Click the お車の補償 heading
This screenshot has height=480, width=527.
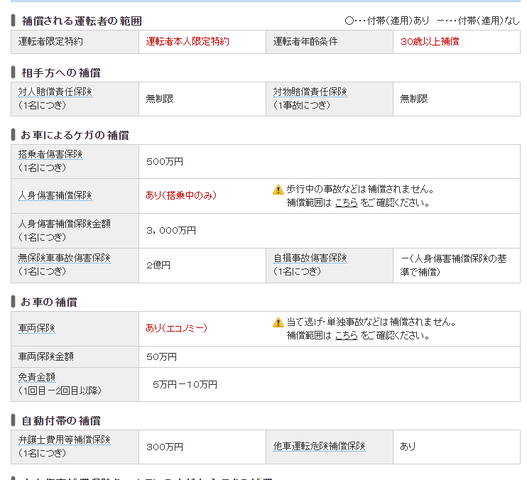[x=49, y=302]
